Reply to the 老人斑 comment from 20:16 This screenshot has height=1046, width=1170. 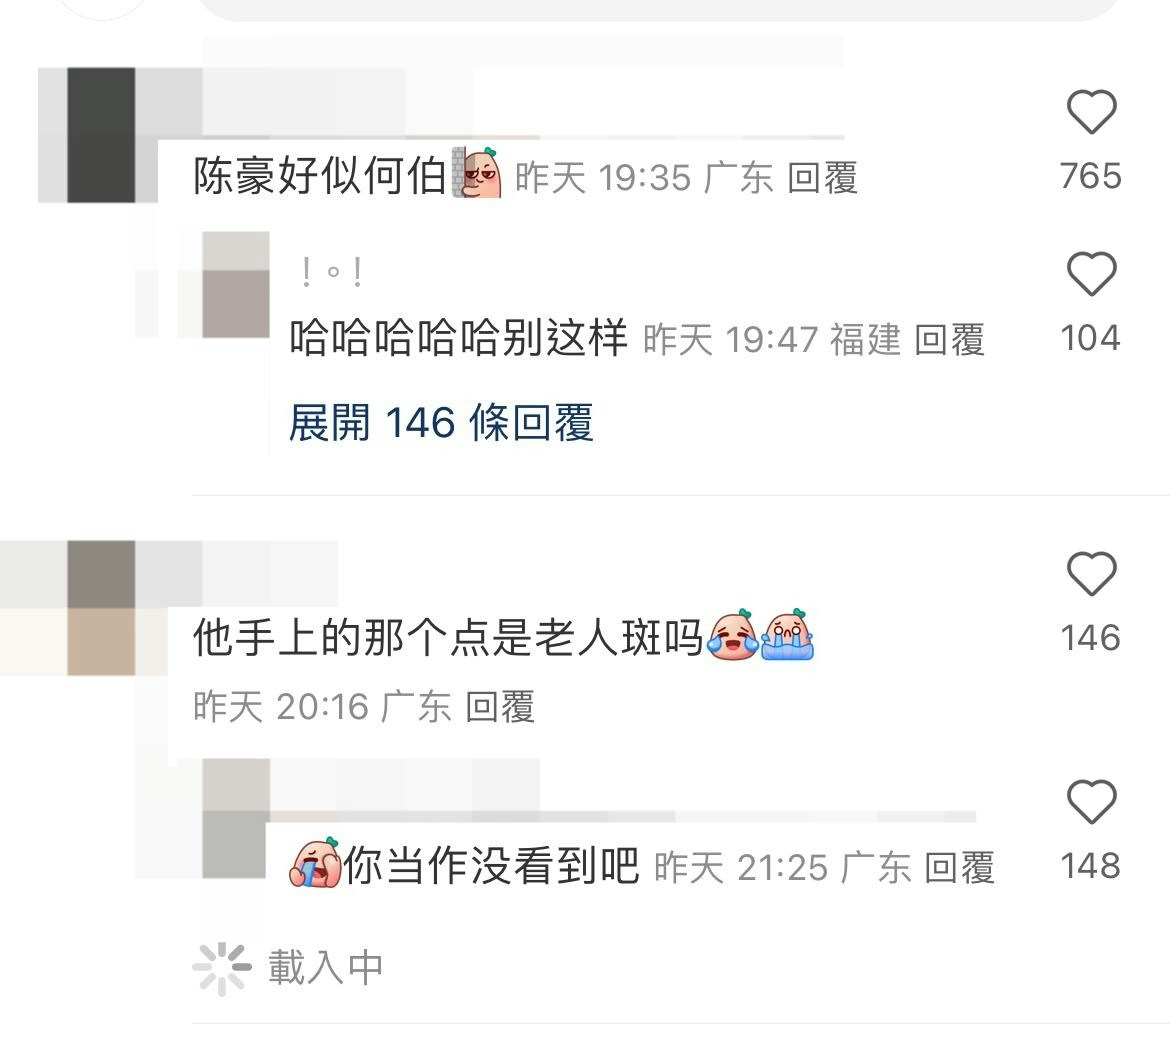(500, 707)
